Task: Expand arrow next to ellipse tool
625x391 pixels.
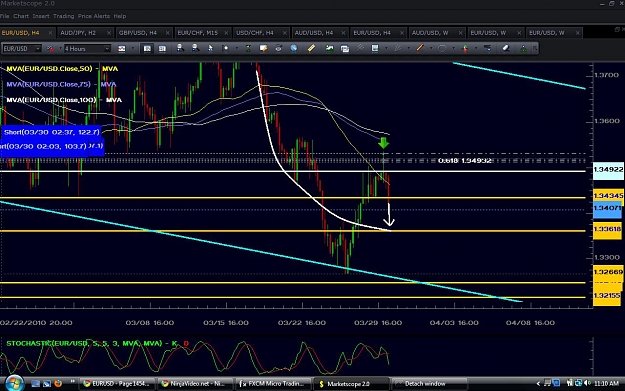Action: pyautogui.click(x=454, y=49)
